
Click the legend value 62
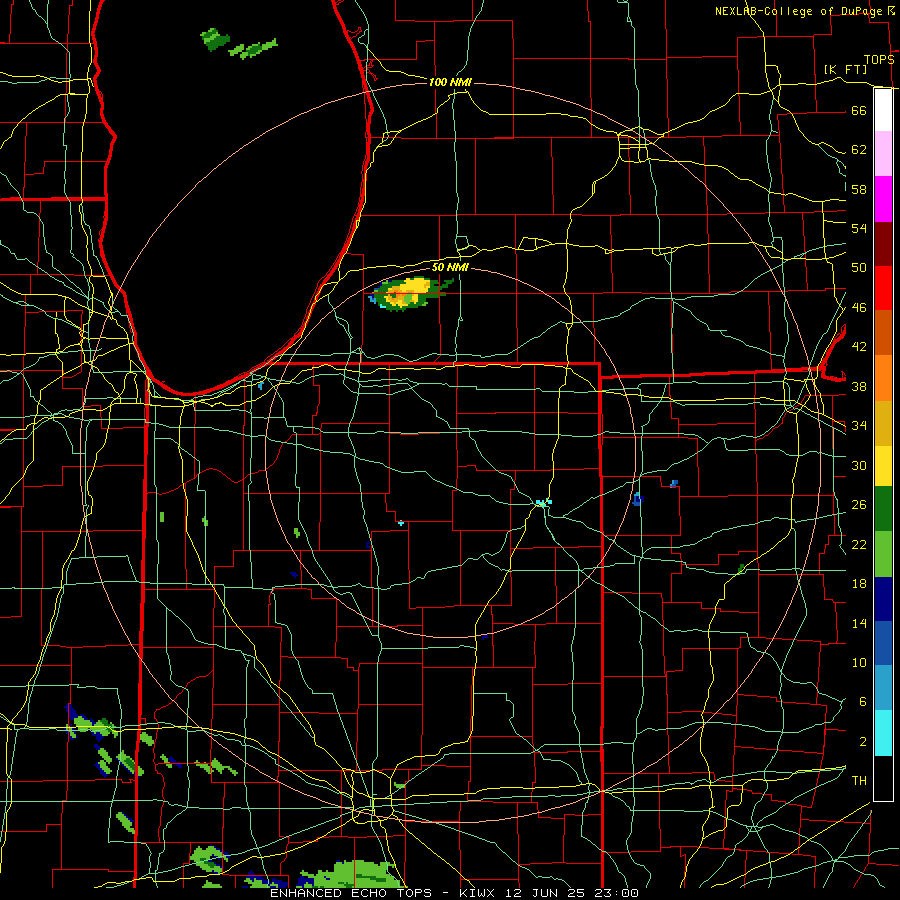[859, 150]
